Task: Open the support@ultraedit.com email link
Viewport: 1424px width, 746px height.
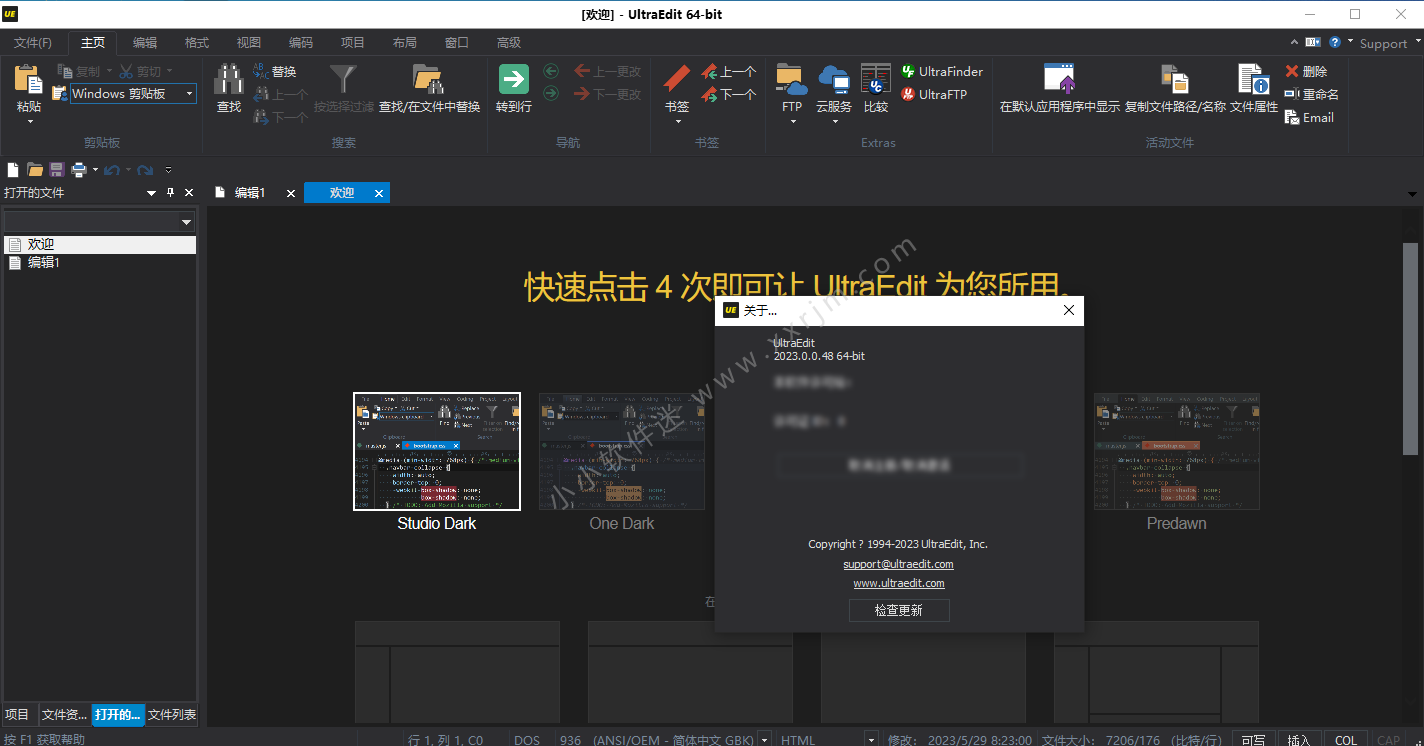Action: tap(898, 564)
